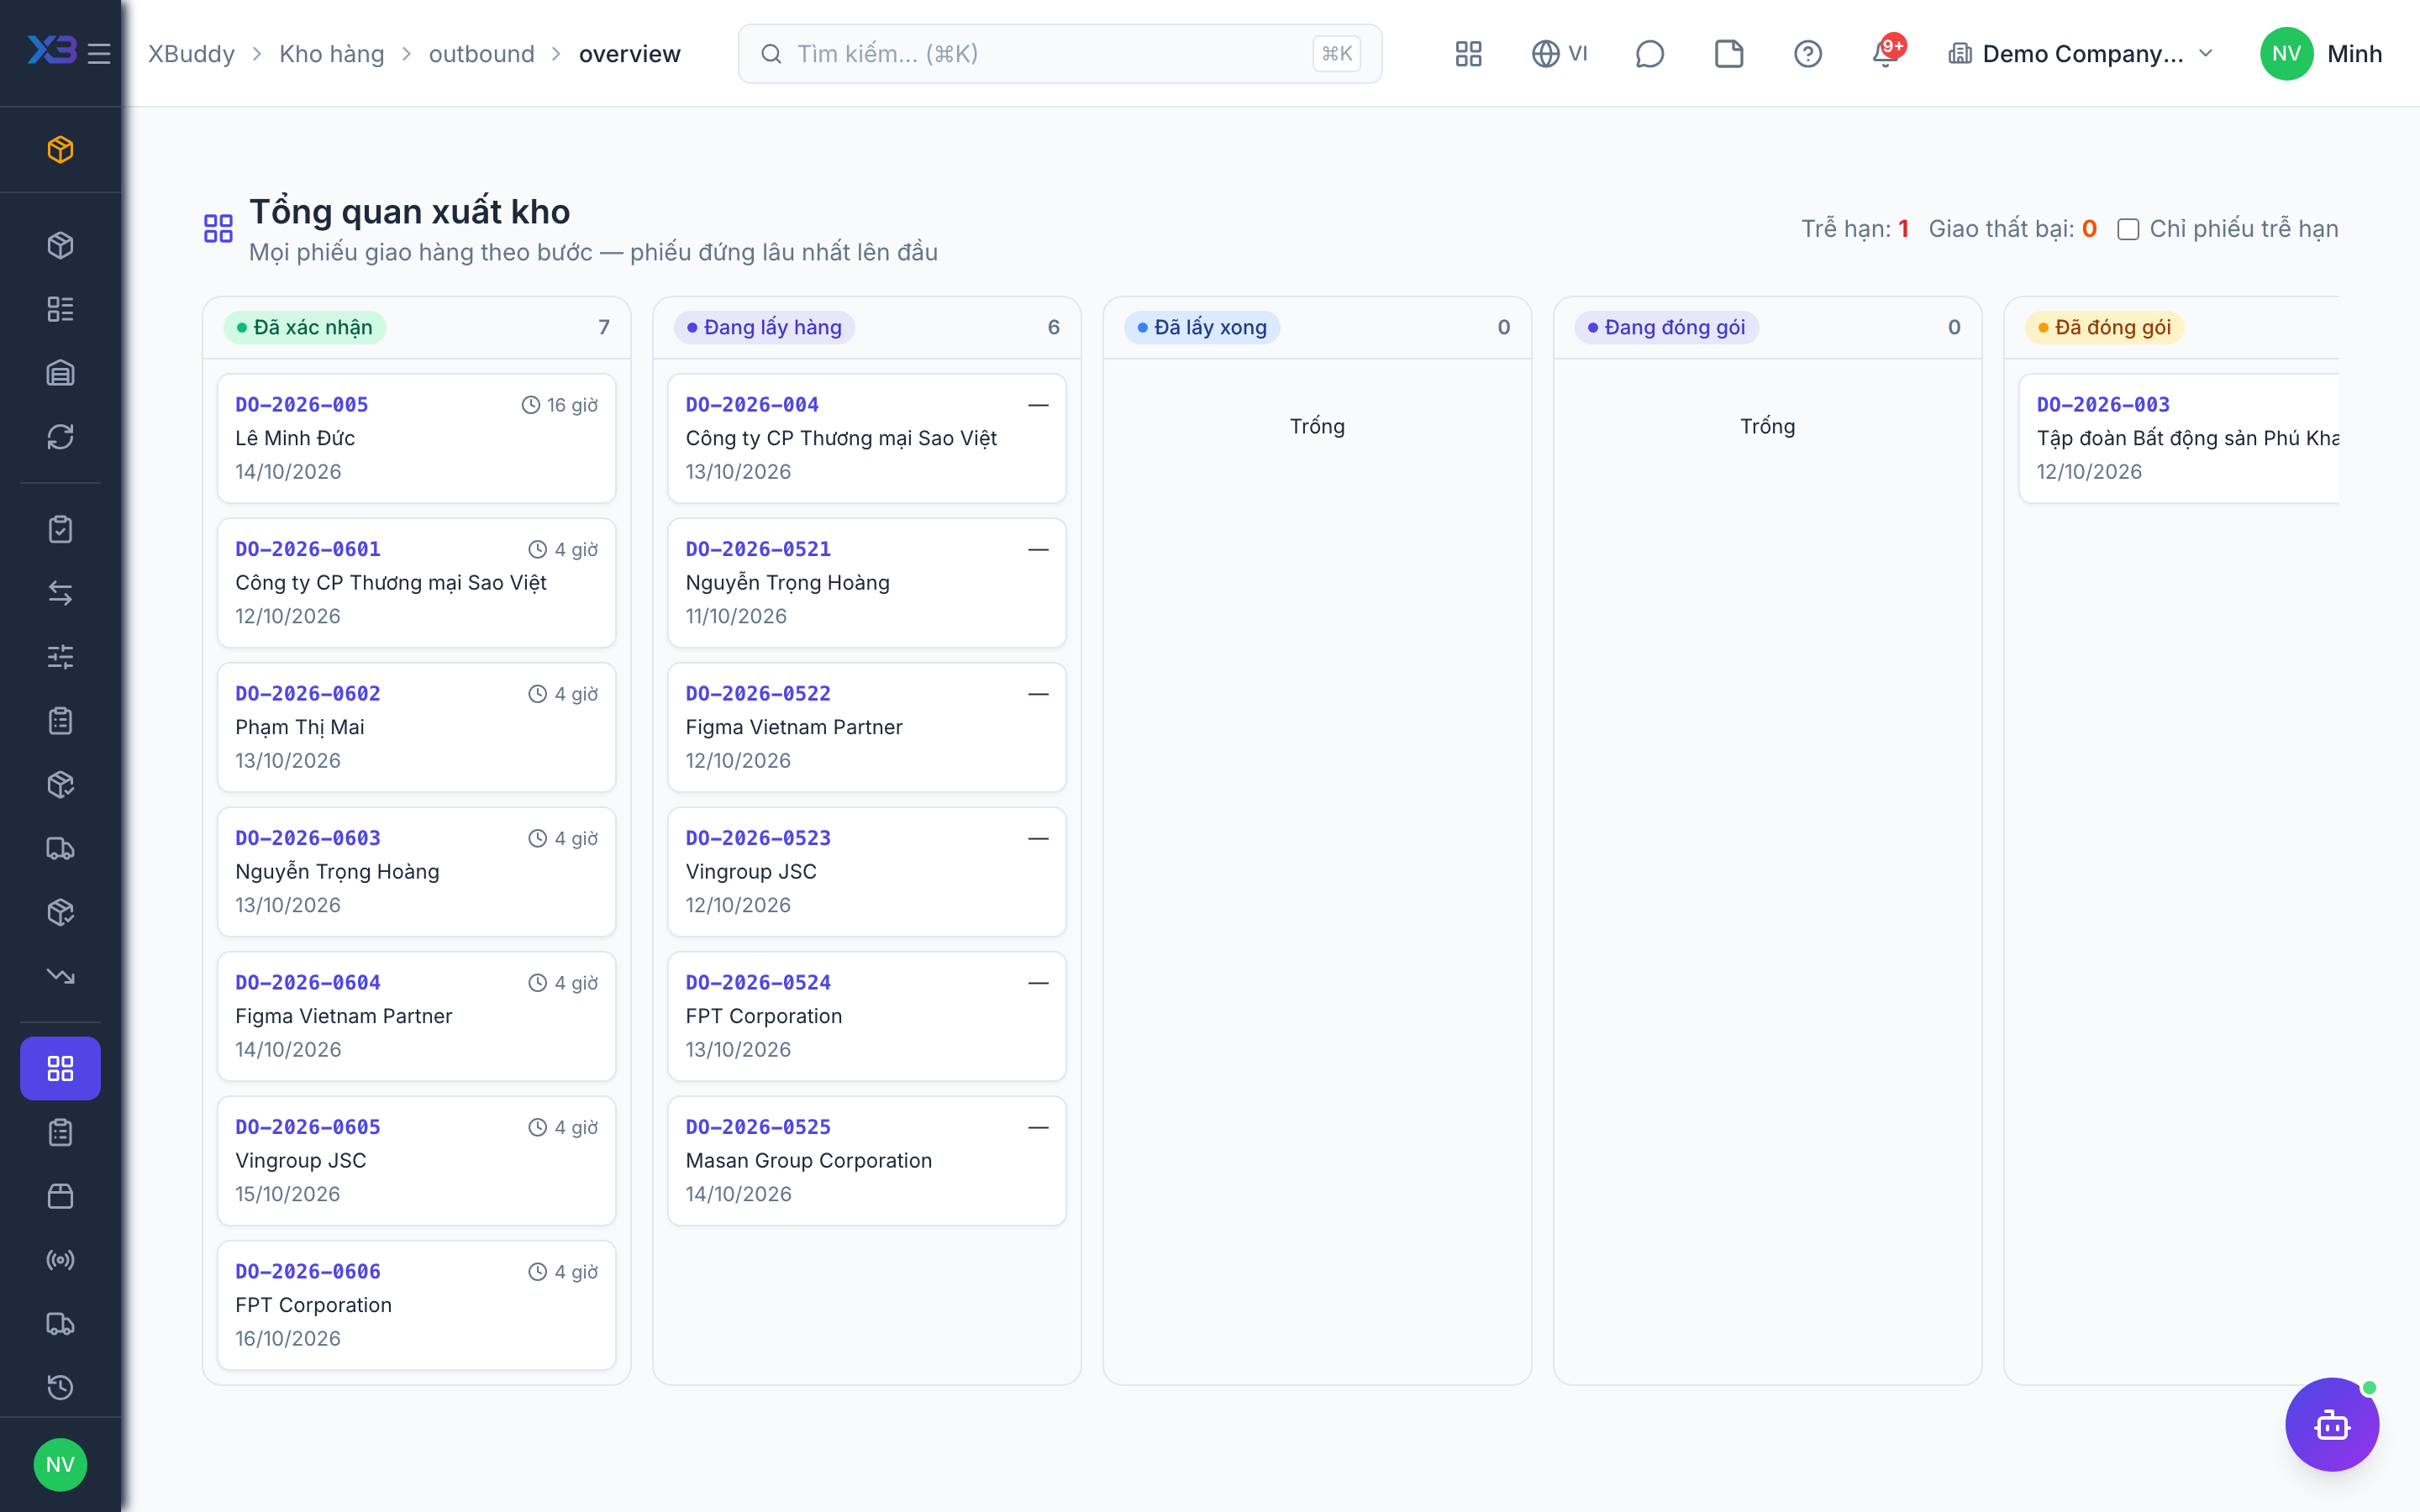Viewport: 2420px width, 1512px height.
Task: Open the notifications bell
Action: click(x=1886, y=54)
